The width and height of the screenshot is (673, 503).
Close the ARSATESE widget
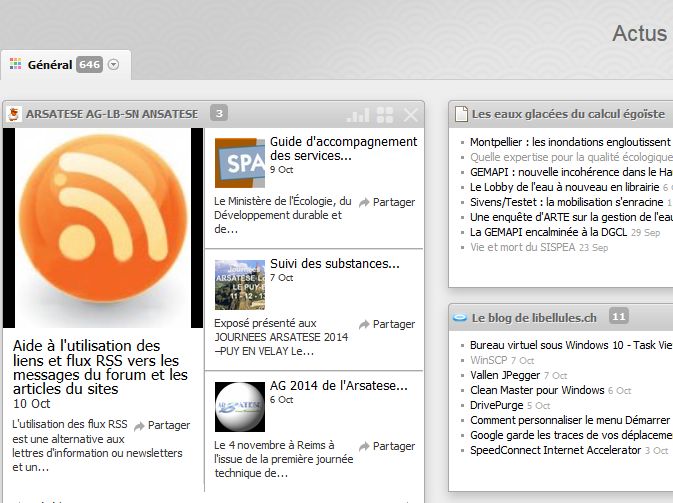coord(411,115)
